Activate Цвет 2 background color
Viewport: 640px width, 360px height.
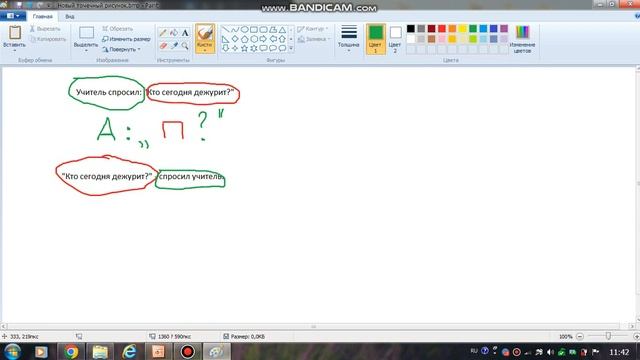tap(395, 39)
